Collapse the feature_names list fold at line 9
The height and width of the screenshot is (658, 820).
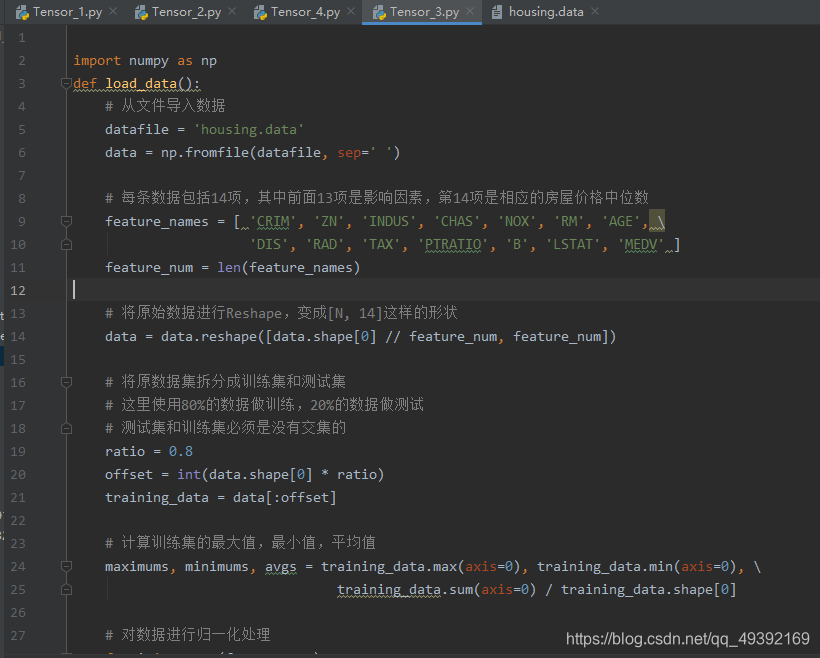(x=66, y=221)
